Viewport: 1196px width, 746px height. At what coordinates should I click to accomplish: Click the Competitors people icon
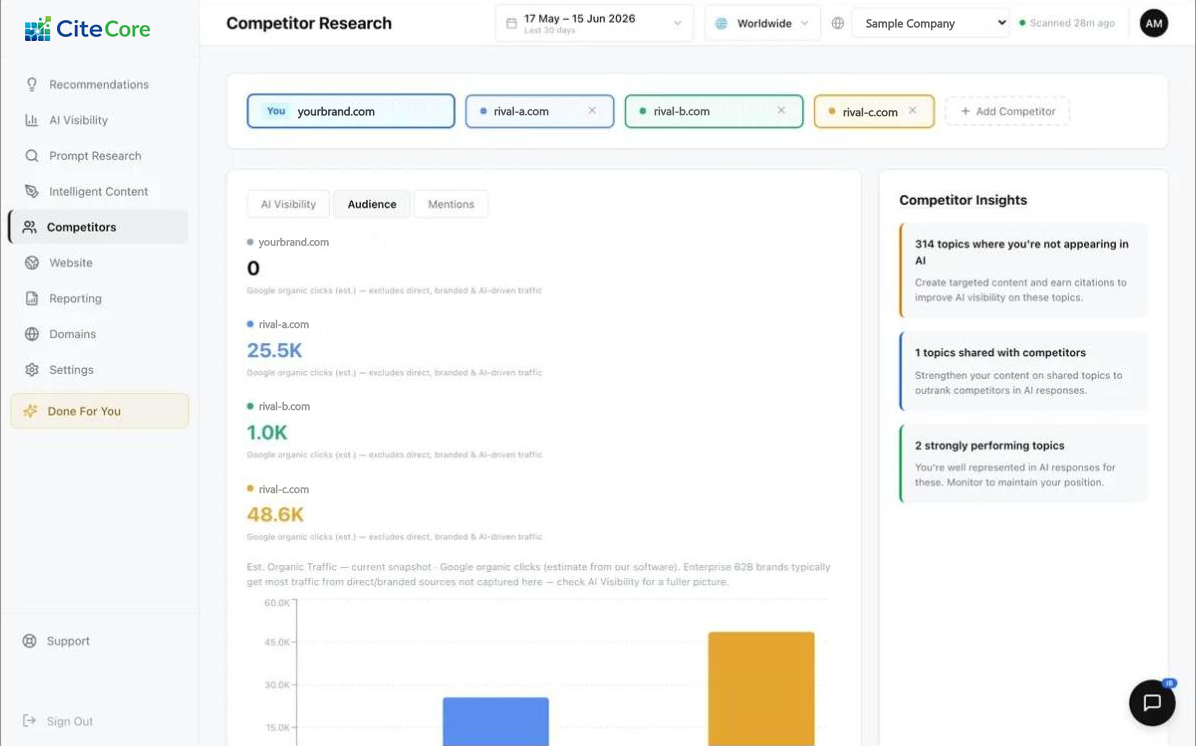(30, 227)
